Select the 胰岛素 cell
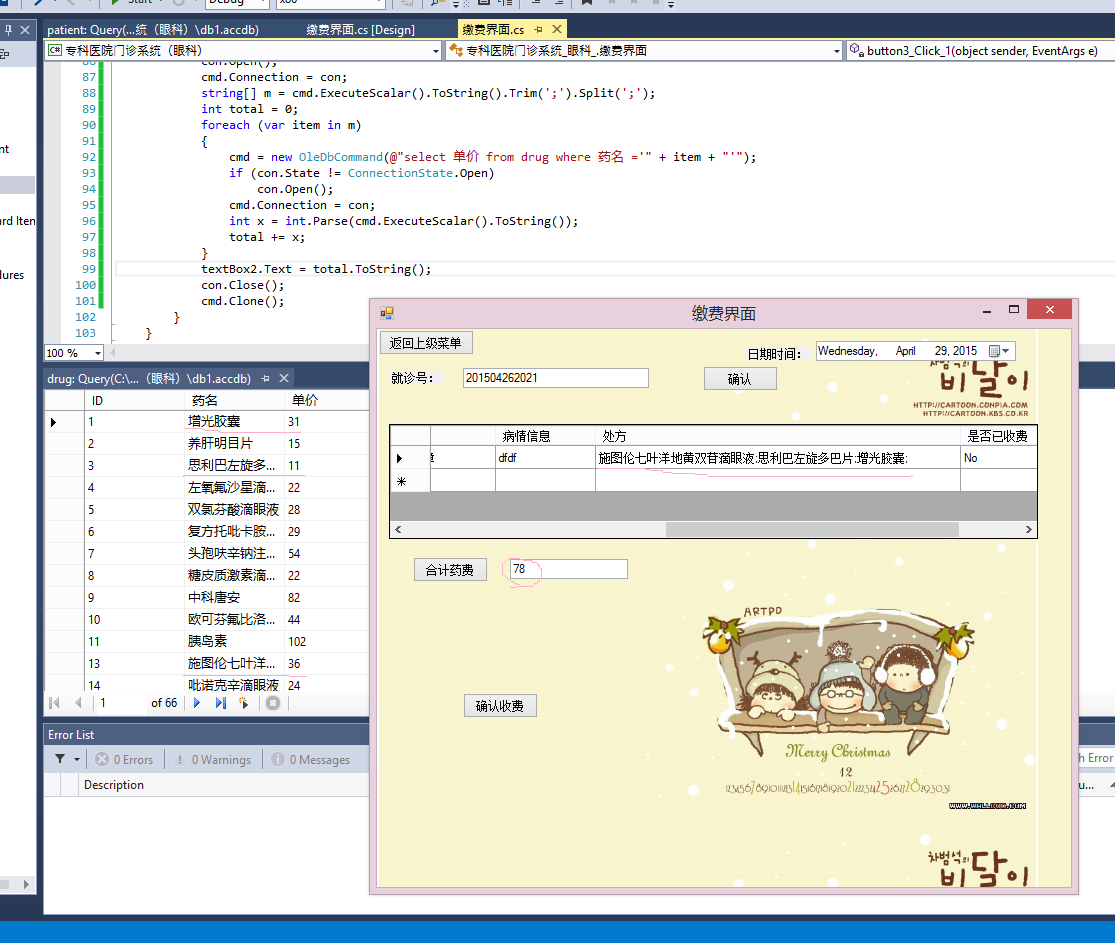Screen dimensions: 1115x943 pos(233,641)
